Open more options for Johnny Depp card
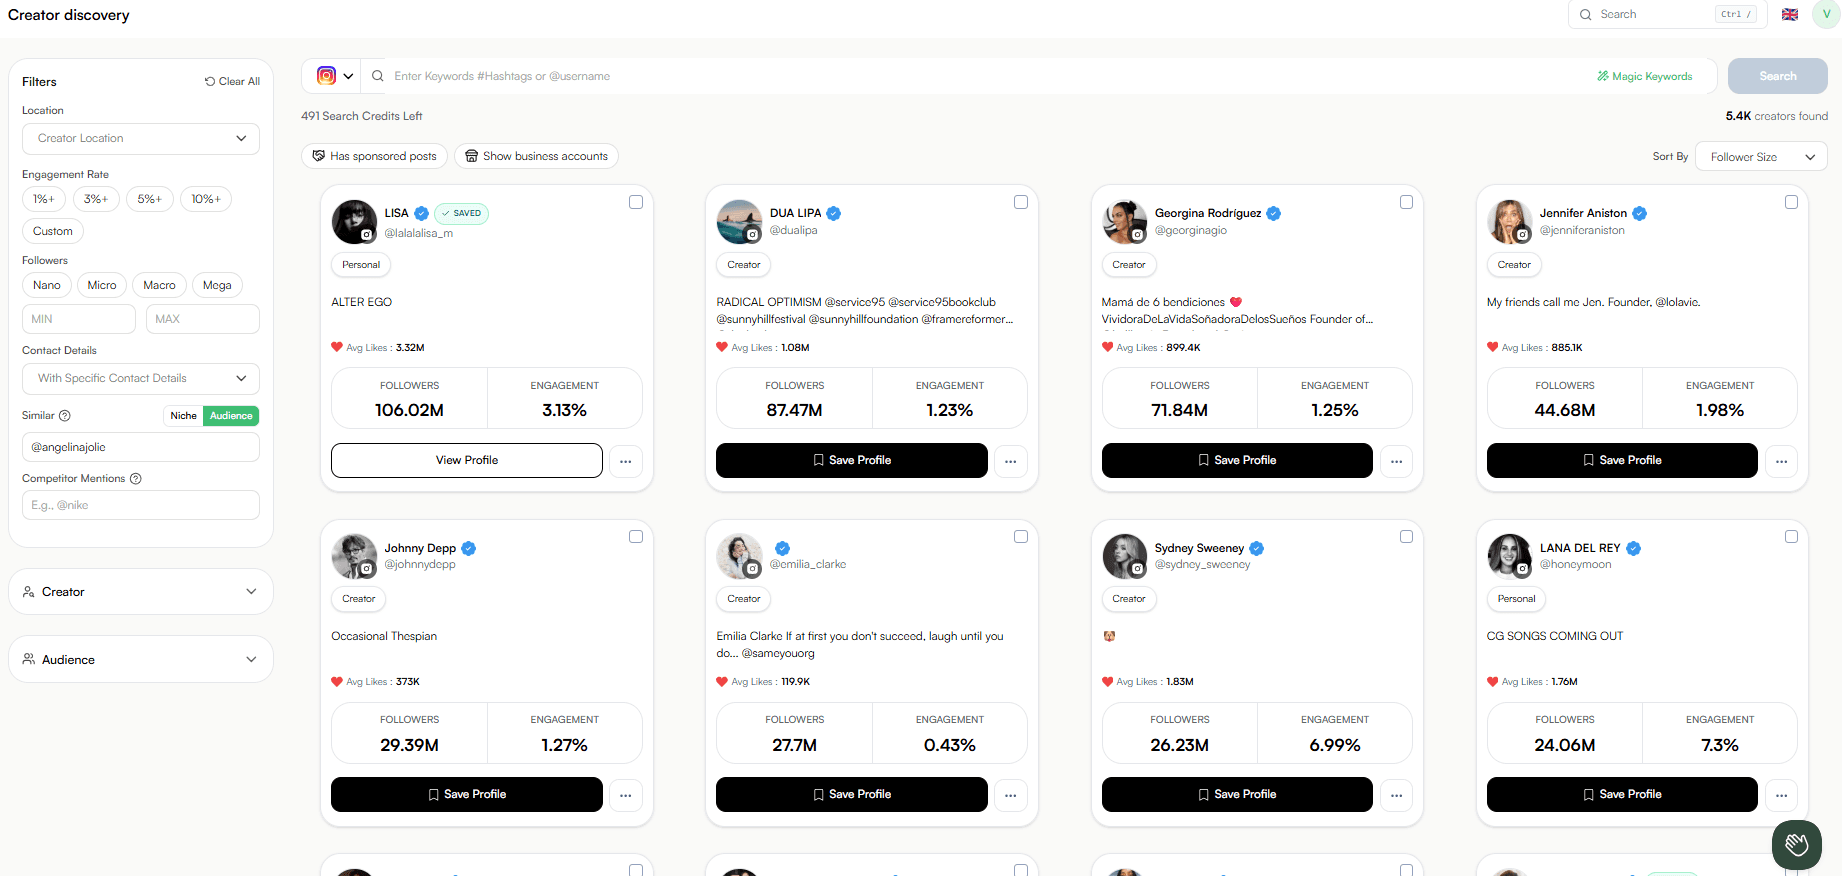The image size is (1842, 876). 626,795
